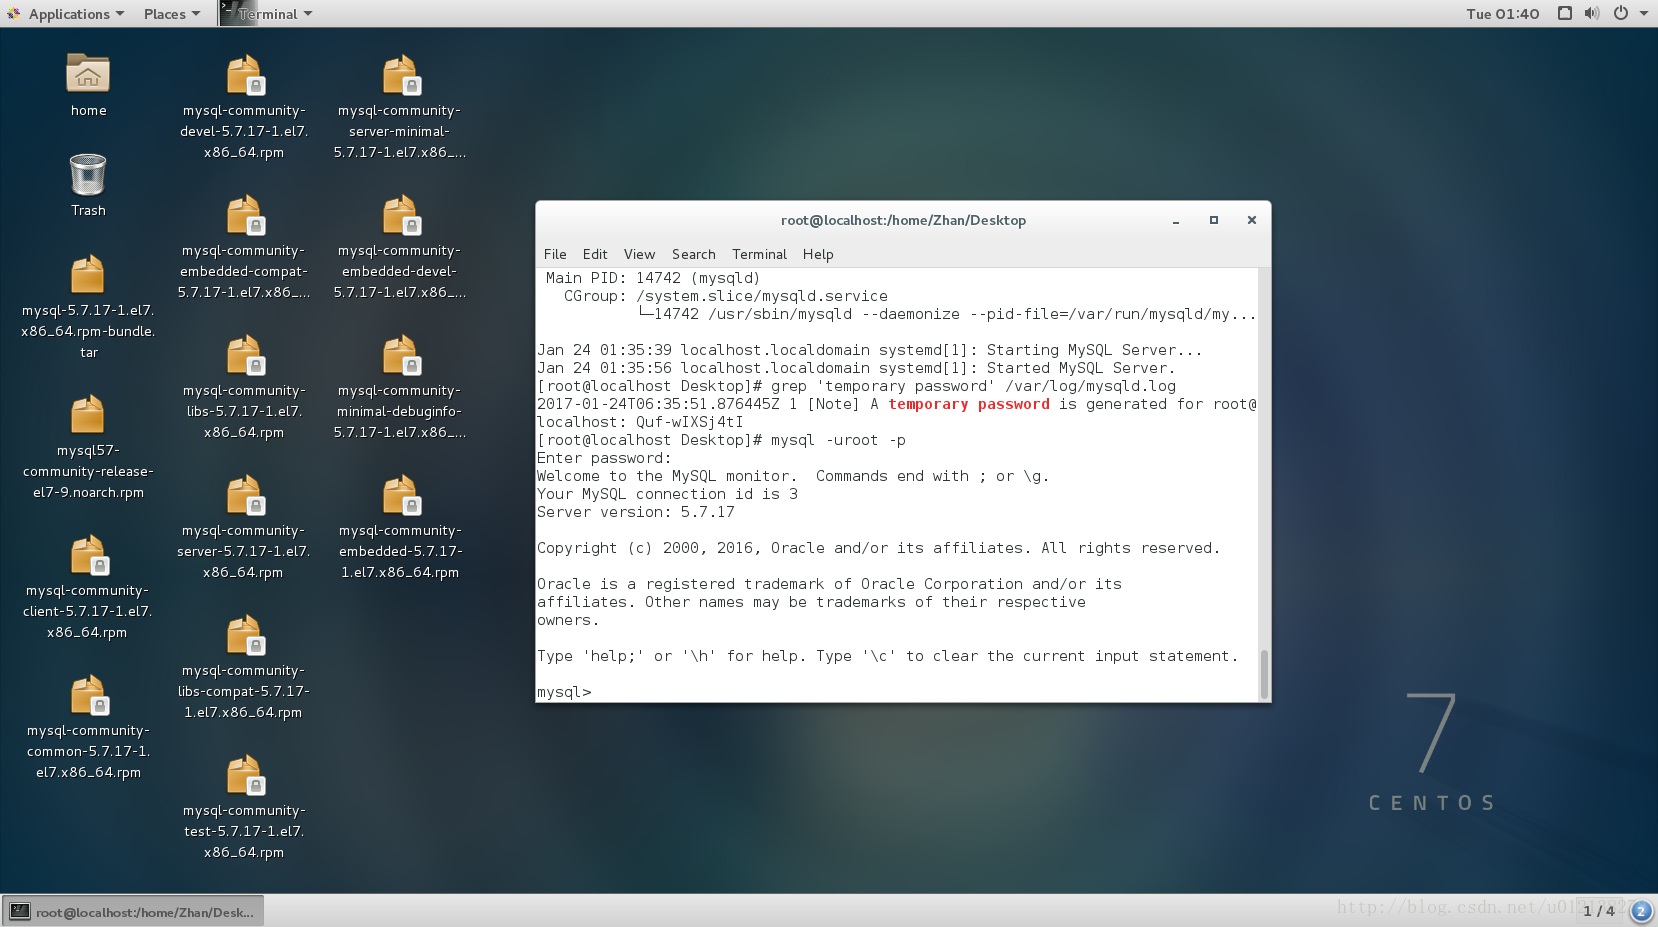
Task: Click the 'Enter password:' line
Action: (604, 458)
